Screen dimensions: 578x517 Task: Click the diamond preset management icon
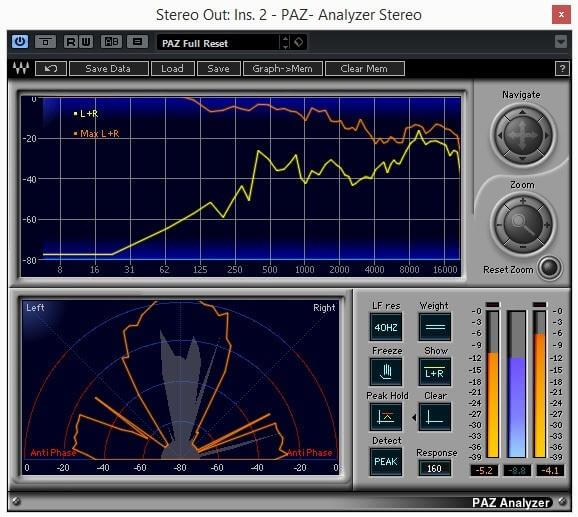coord(299,43)
